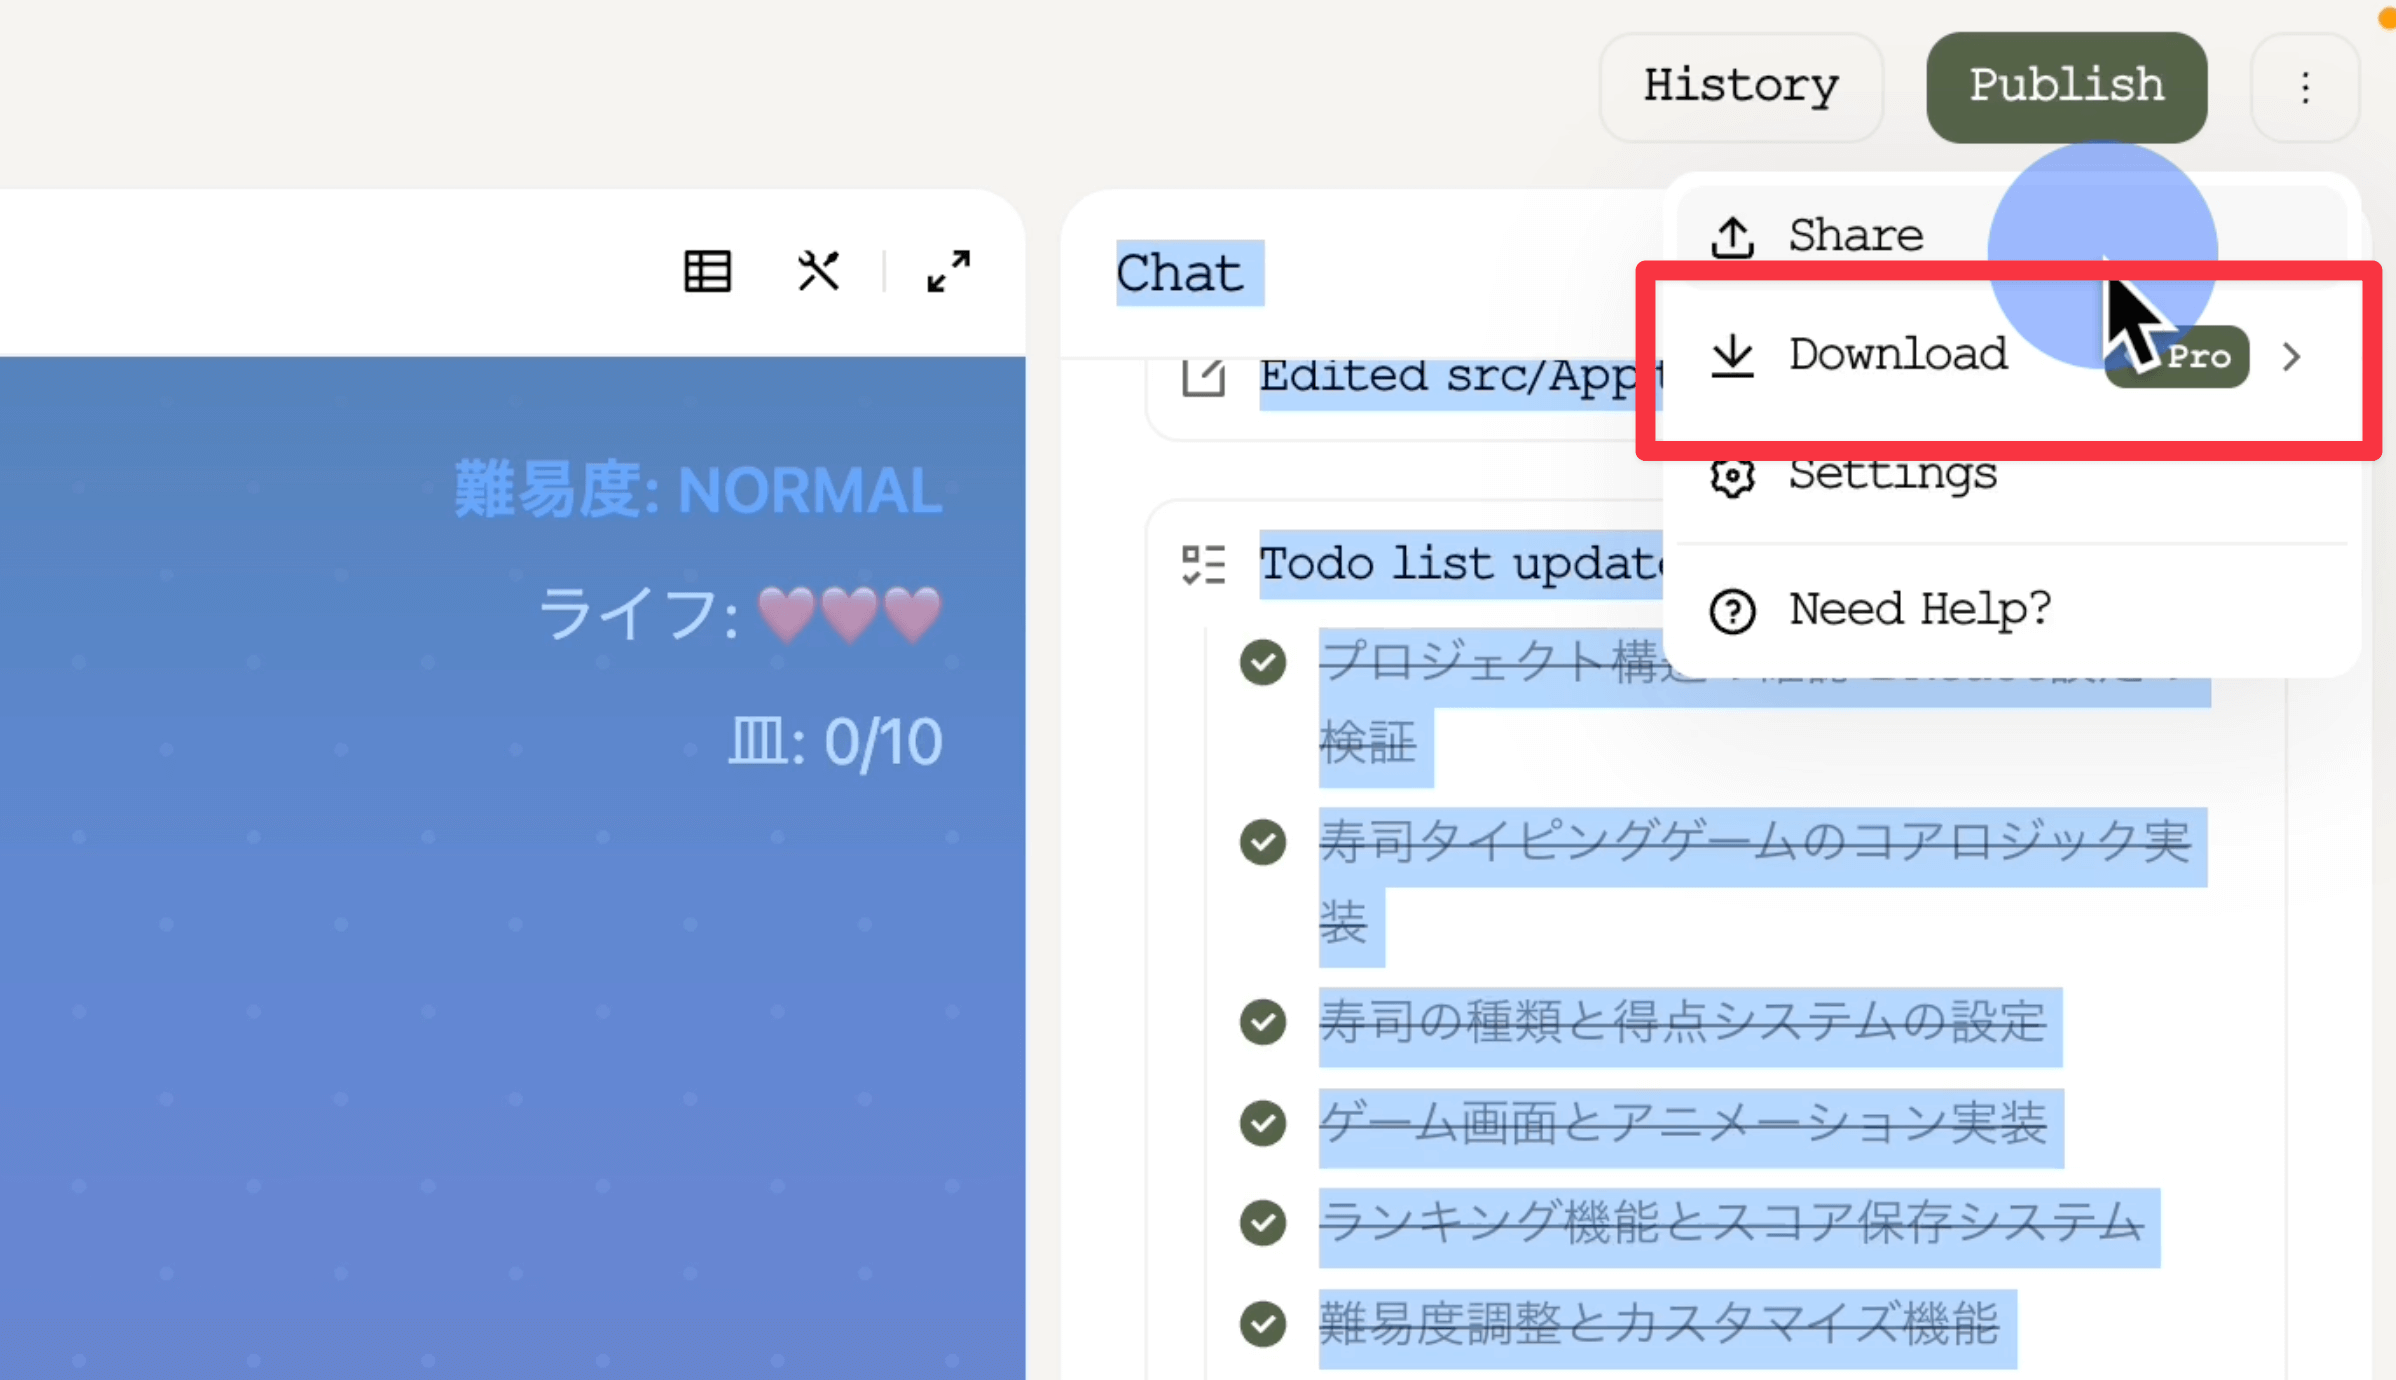The width and height of the screenshot is (2396, 1380).
Task: Click the Settings gear icon
Action: pyautogui.click(x=1732, y=475)
